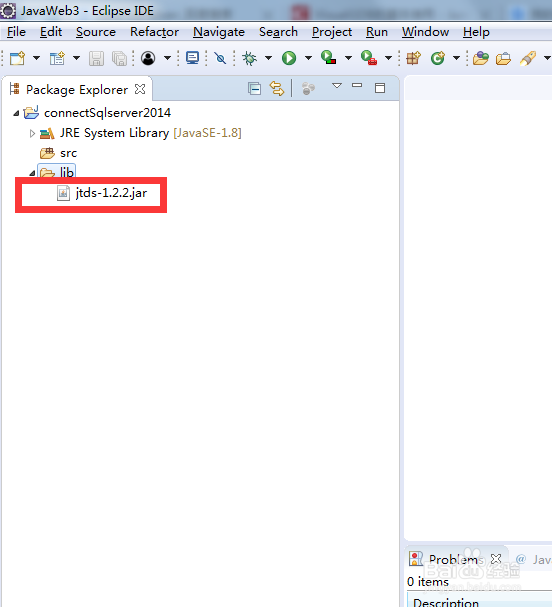This screenshot has width=552, height=607.
Task: Click the Search flashlight toolbar icon
Action: (528, 58)
